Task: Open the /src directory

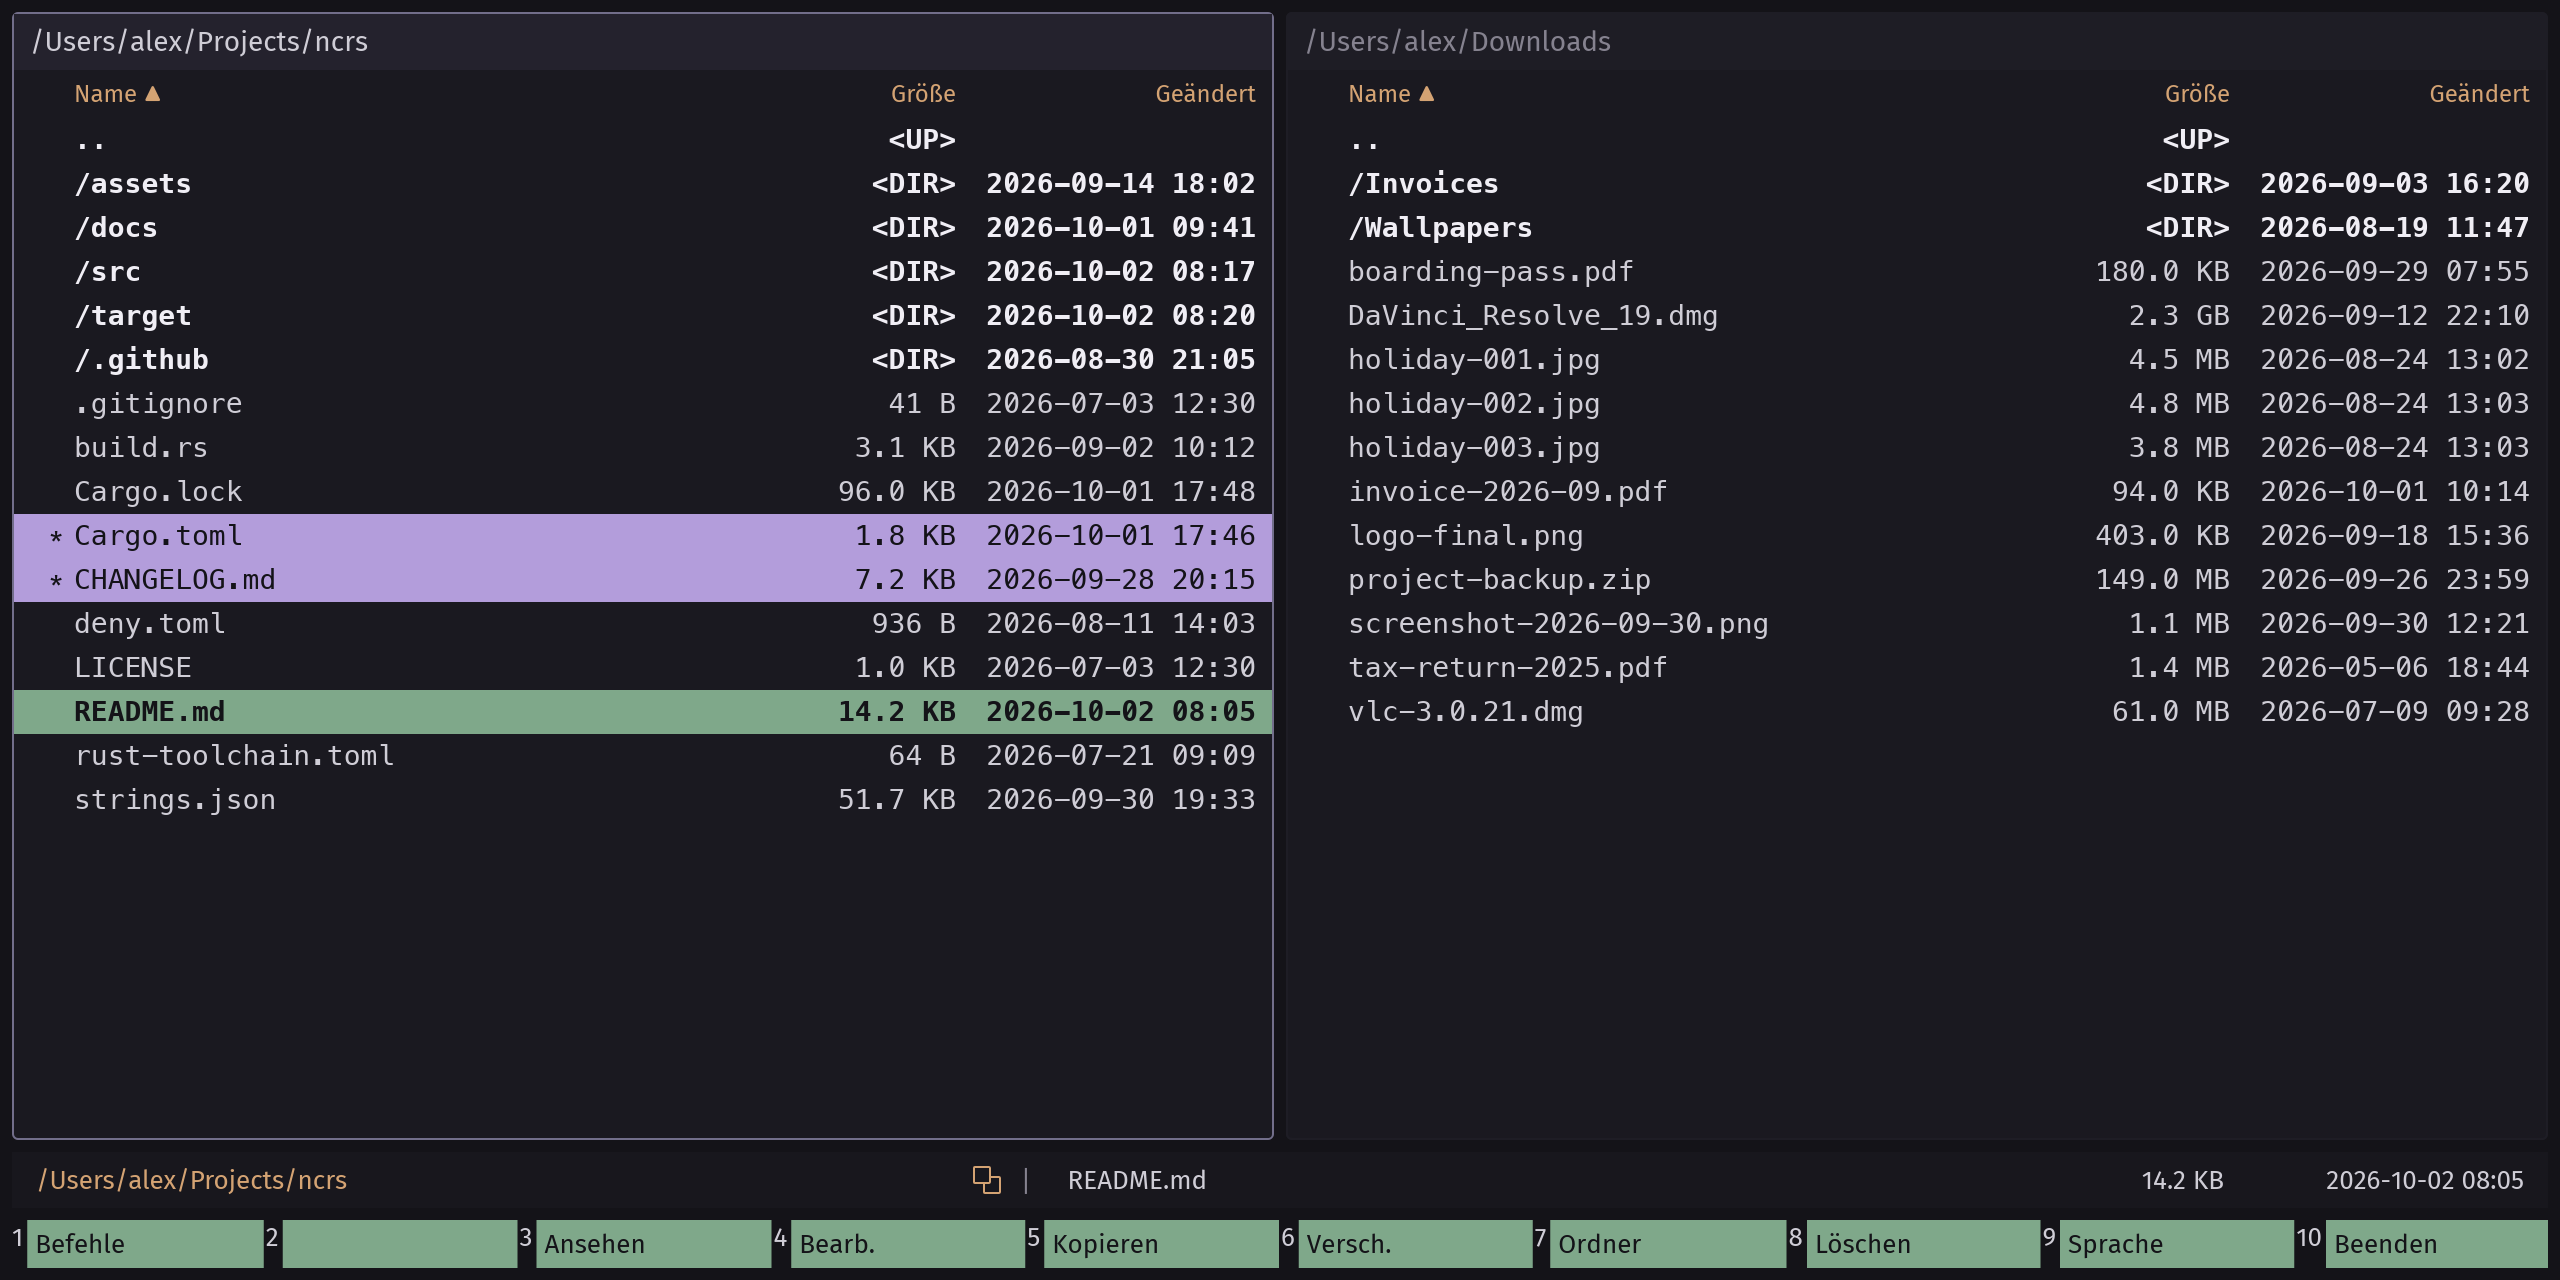Action: pos(643,272)
